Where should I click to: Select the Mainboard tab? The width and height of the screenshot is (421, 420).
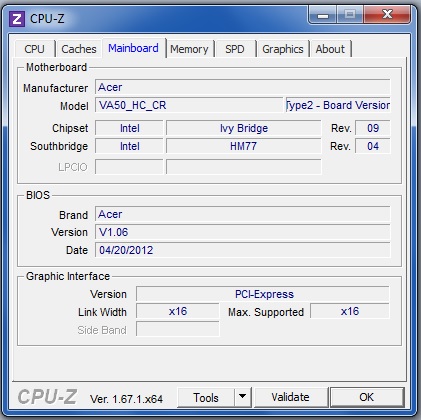(x=133, y=48)
